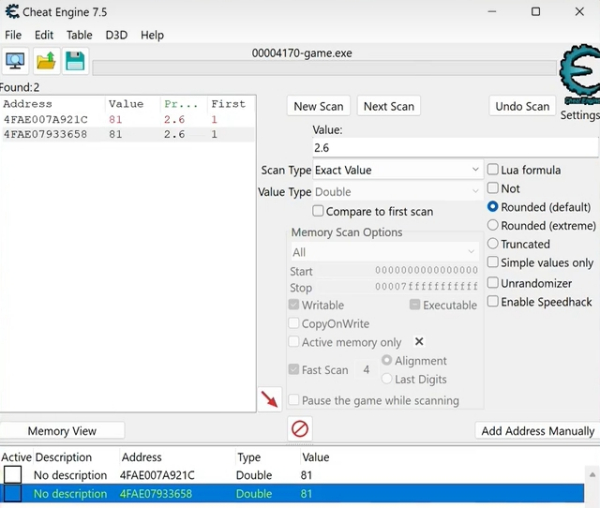Click Double type of 4FAE007A921C in the address table
Screen dimensions: 600x508
tap(254, 475)
